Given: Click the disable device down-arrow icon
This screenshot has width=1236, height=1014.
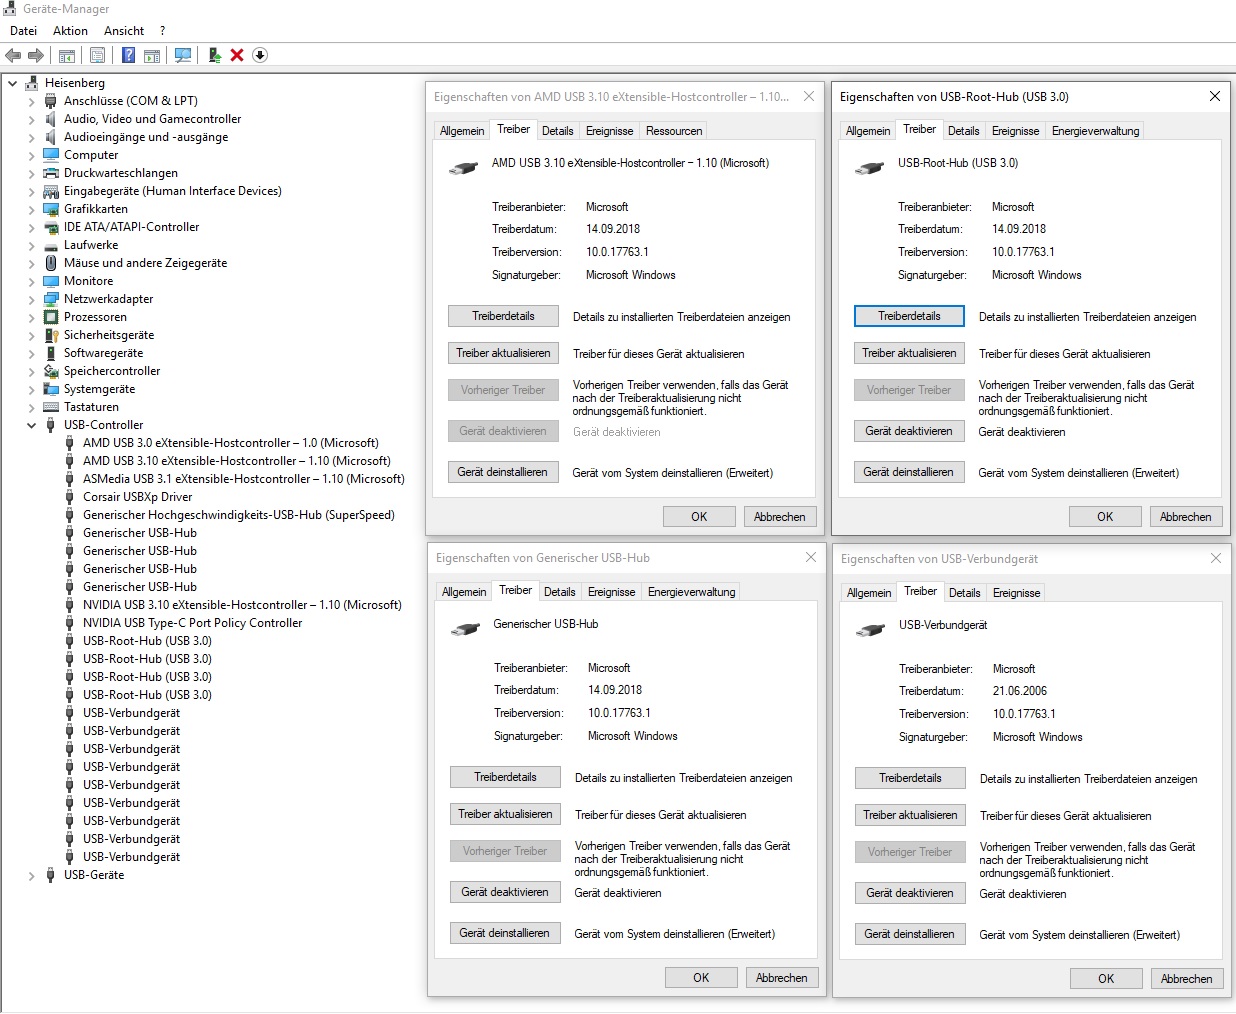Looking at the screenshot, I should point(260,55).
